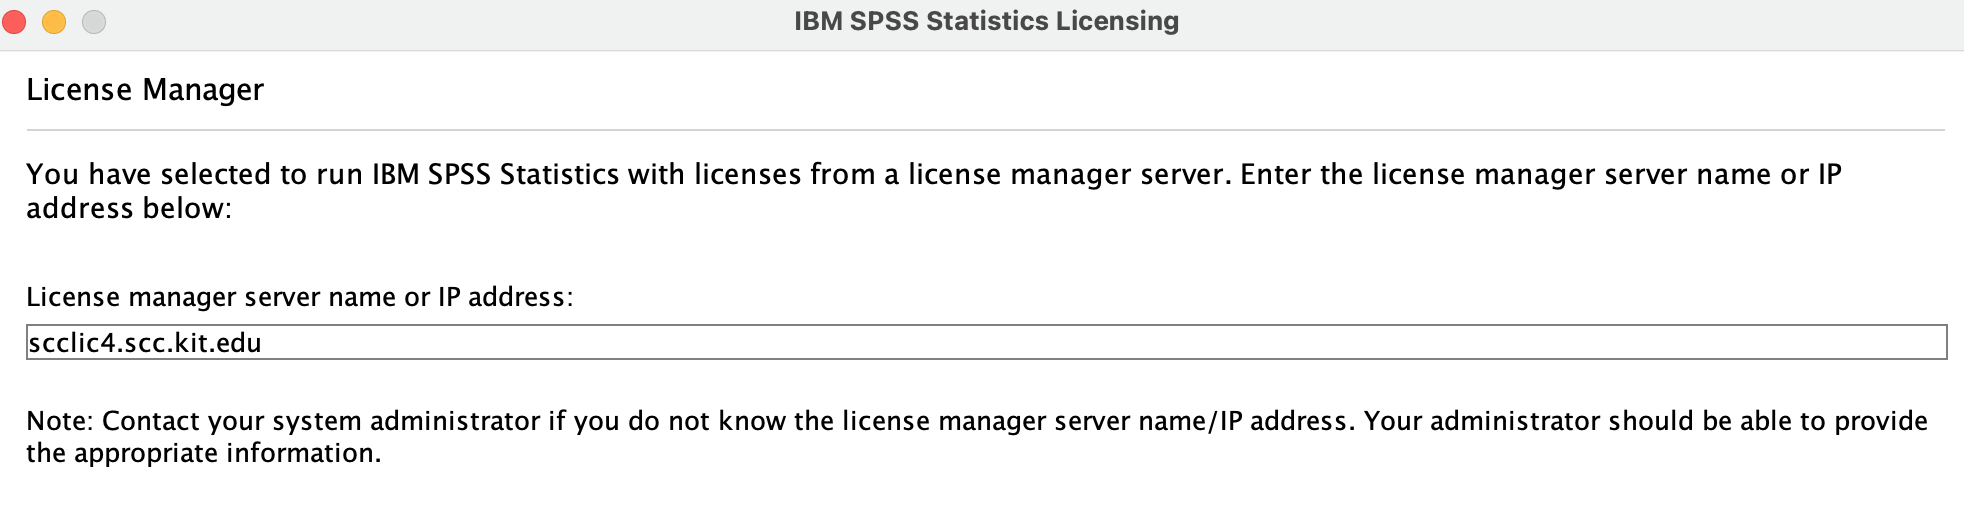Click the 'You have selected to run' instruction line
The width and height of the screenshot is (1964, 508).
(x=934, y=174)
